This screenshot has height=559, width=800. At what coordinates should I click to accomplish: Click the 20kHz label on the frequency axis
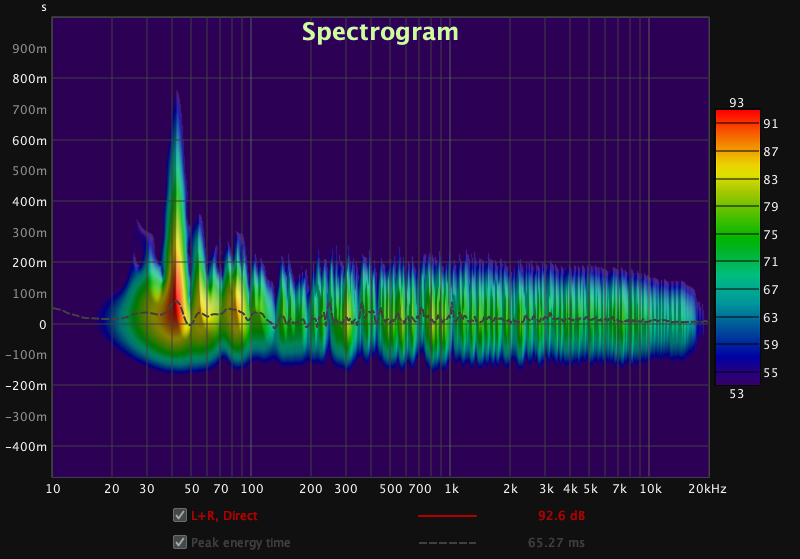coord(706,489)
